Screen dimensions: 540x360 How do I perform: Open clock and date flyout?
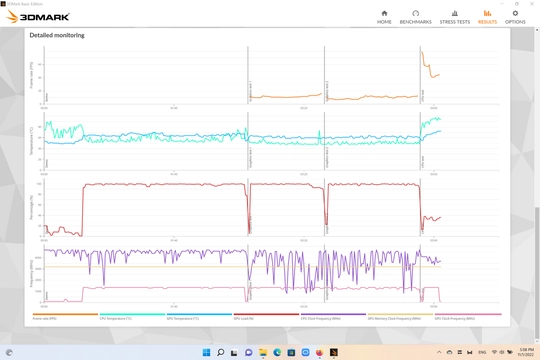click(527, 352)
